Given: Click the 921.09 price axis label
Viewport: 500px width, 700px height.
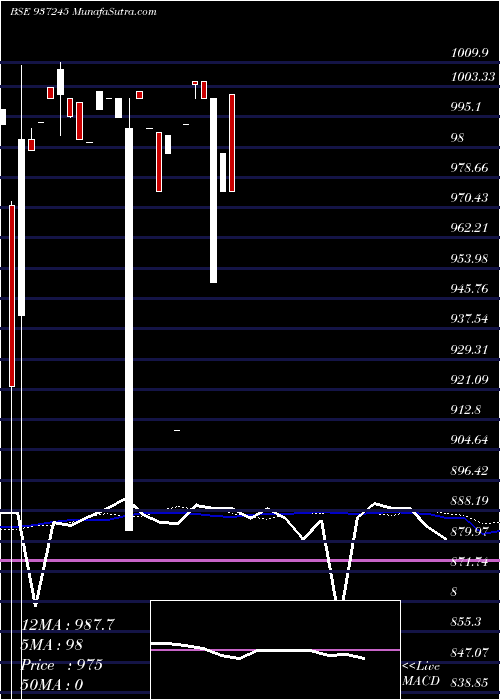Looking at the screenshot, I should [x=470, y=379].
